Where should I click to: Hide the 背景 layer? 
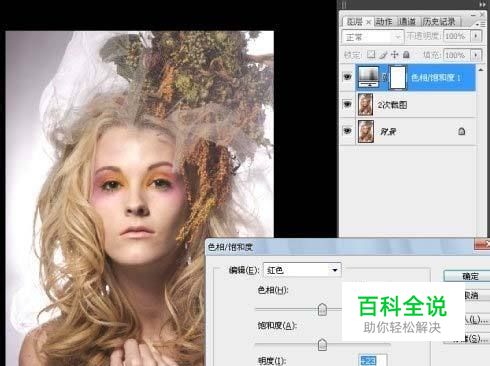347,131
